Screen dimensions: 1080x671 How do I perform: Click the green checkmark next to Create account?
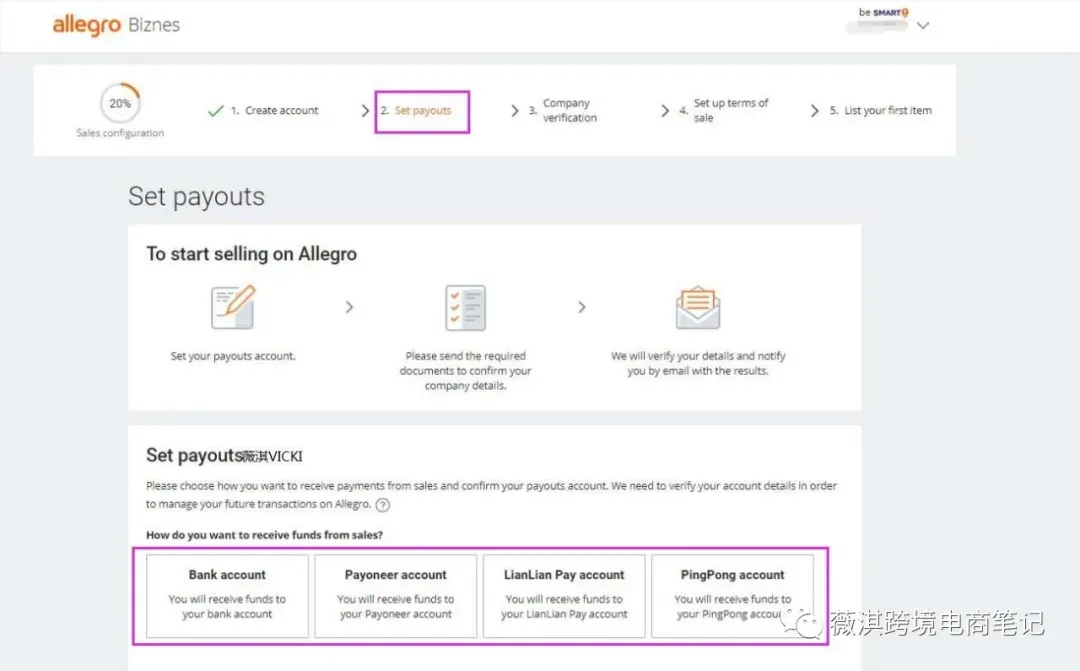pos(216,110)
